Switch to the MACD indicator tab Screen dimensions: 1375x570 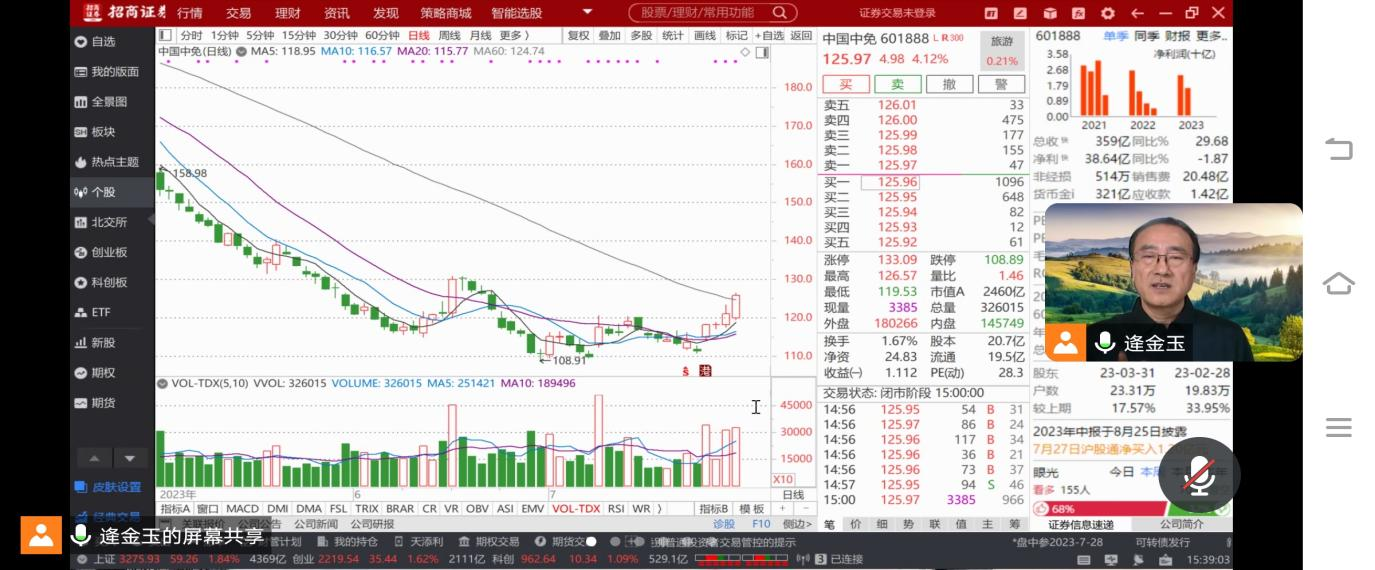242,508
